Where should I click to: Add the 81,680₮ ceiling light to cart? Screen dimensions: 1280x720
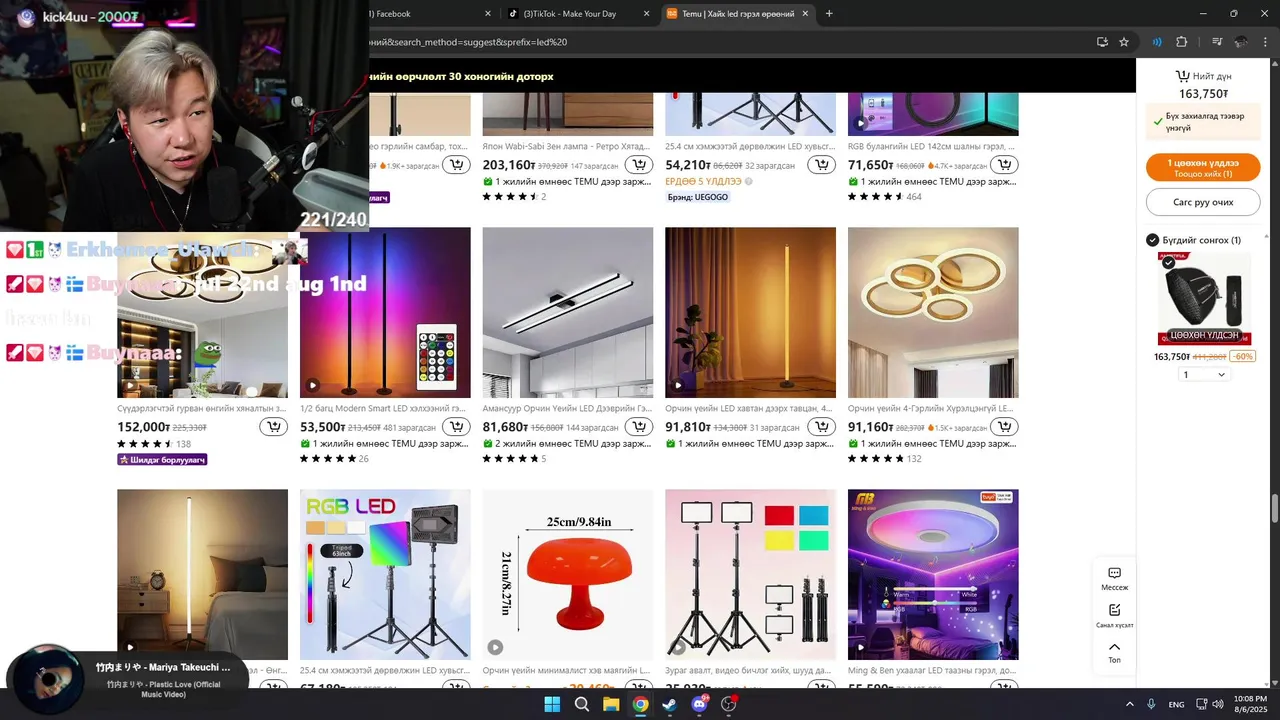pyautogui.click(x=639, y=427)
